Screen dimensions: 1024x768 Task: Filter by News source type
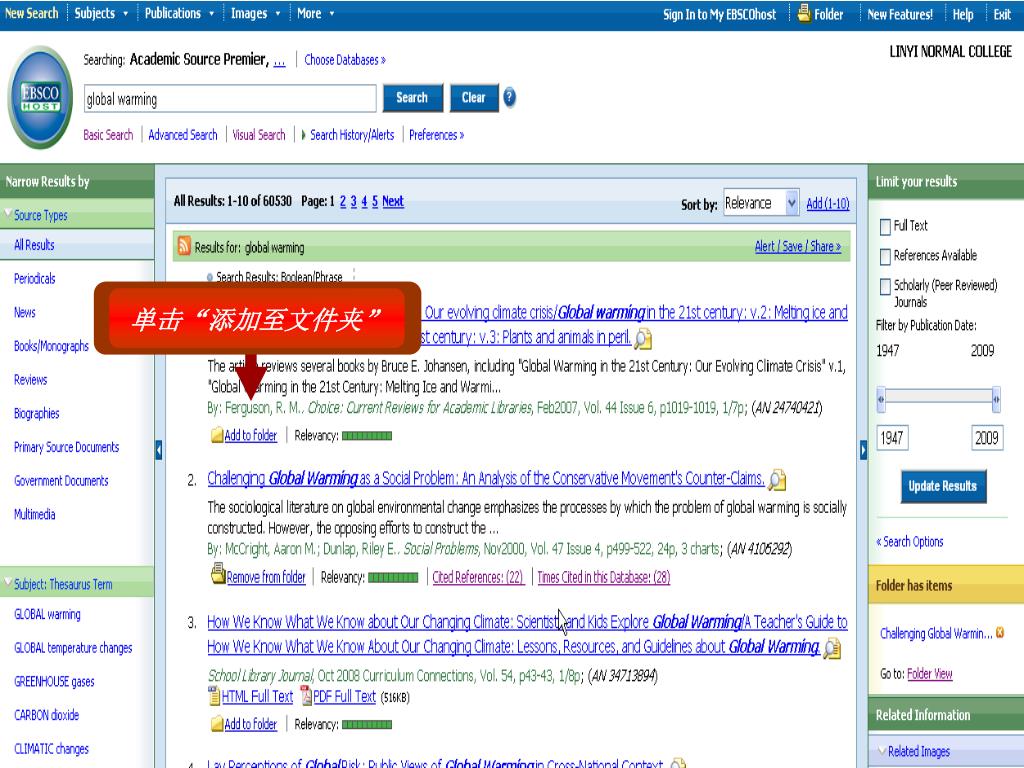(25, 313)
